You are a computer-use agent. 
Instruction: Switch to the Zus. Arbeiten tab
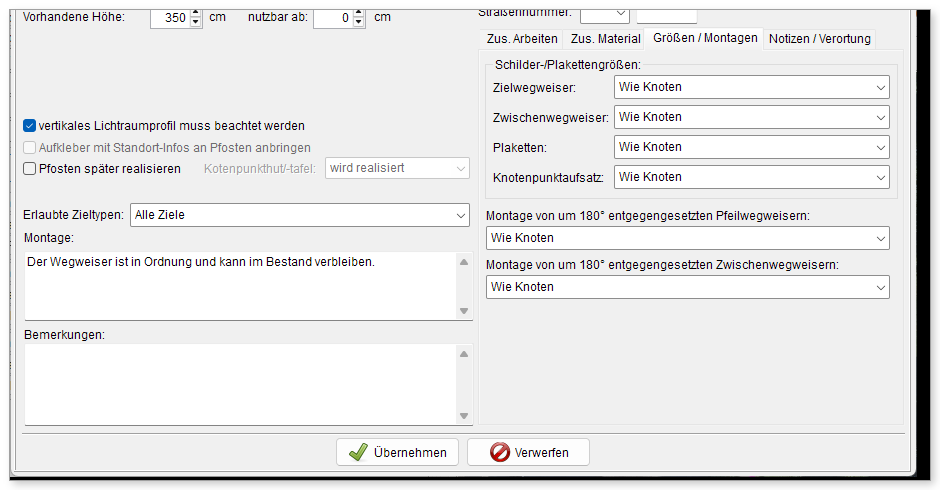[x=522, y=39]
